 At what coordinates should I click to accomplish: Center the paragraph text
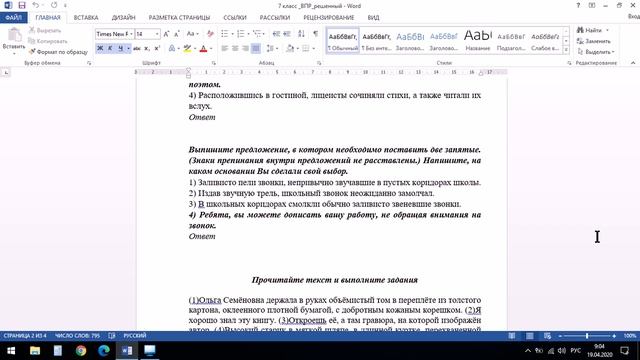(235, 49)
